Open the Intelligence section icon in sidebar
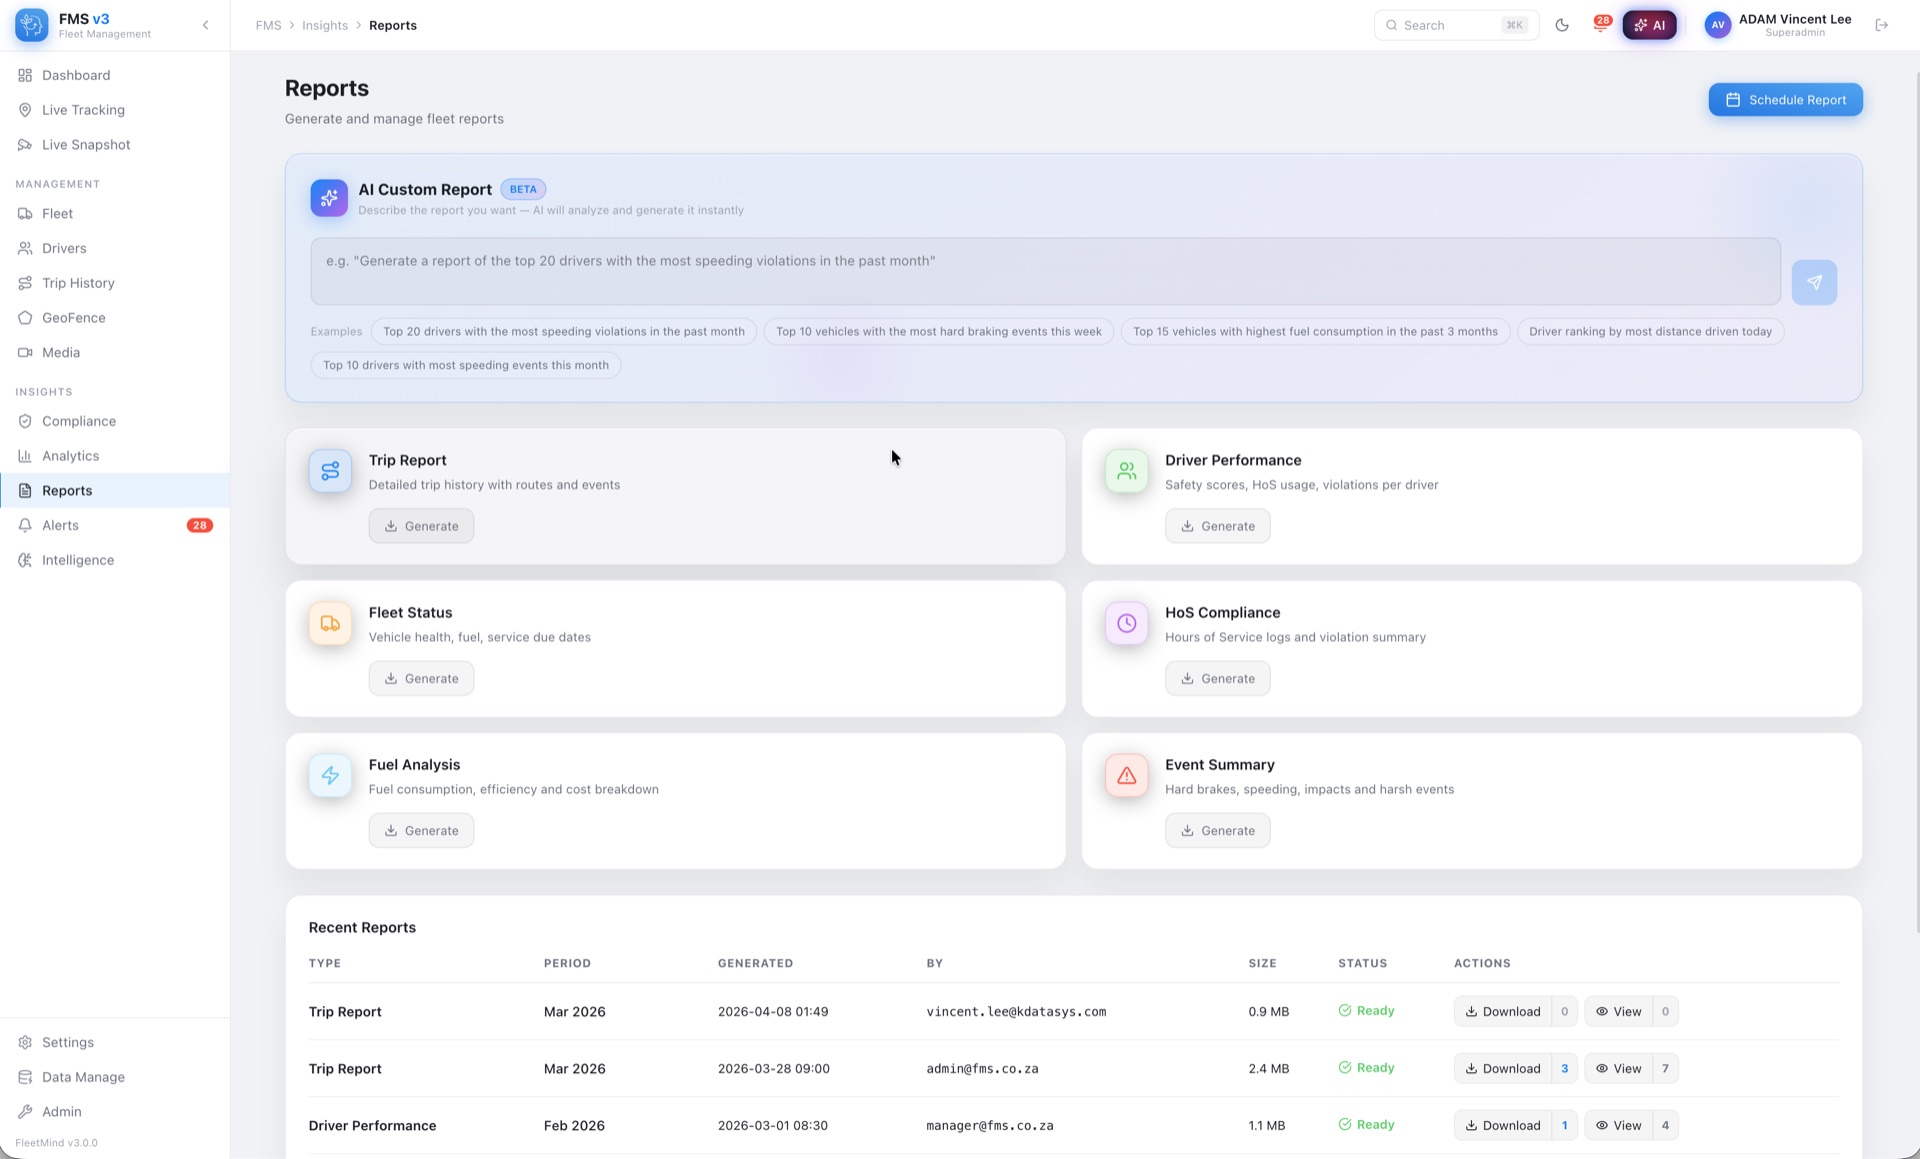Viewport: 1920px width, 1159px height. 27,560
